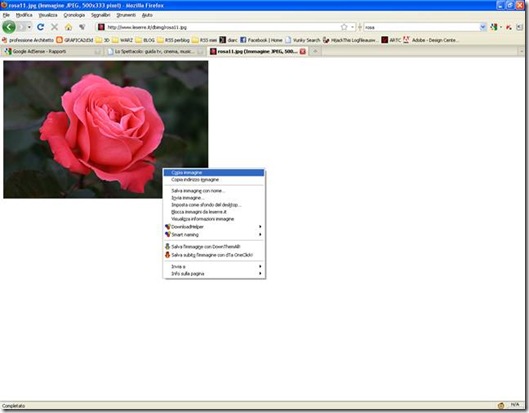
Task: Choose 'Copia immagine' from context menu
Action: pos(214,173)
